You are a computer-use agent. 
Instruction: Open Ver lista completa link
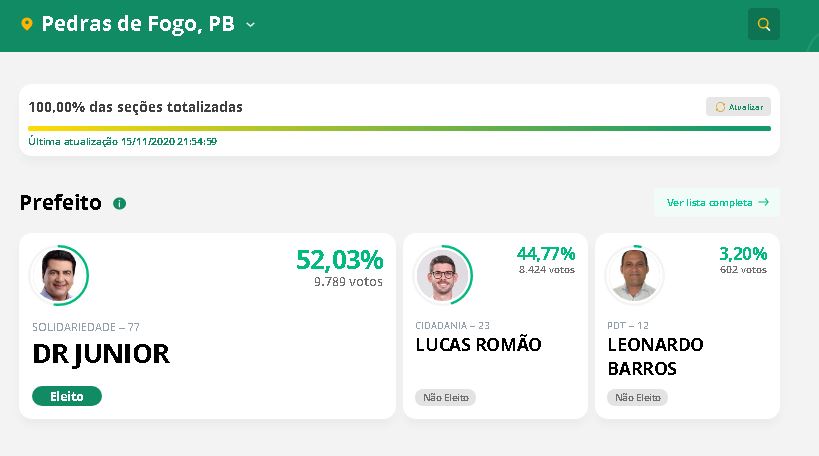[x=709, y=202]
